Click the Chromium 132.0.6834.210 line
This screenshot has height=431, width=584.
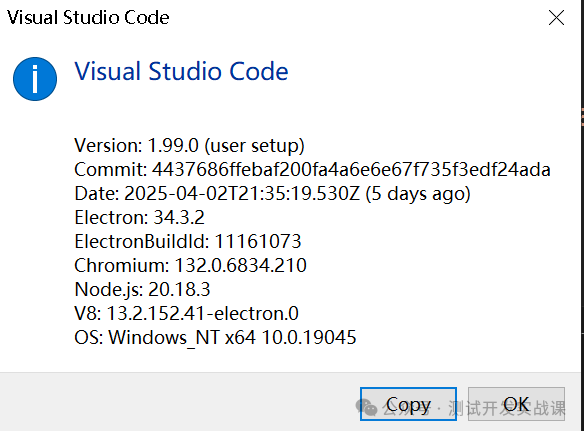pos(191,266)
